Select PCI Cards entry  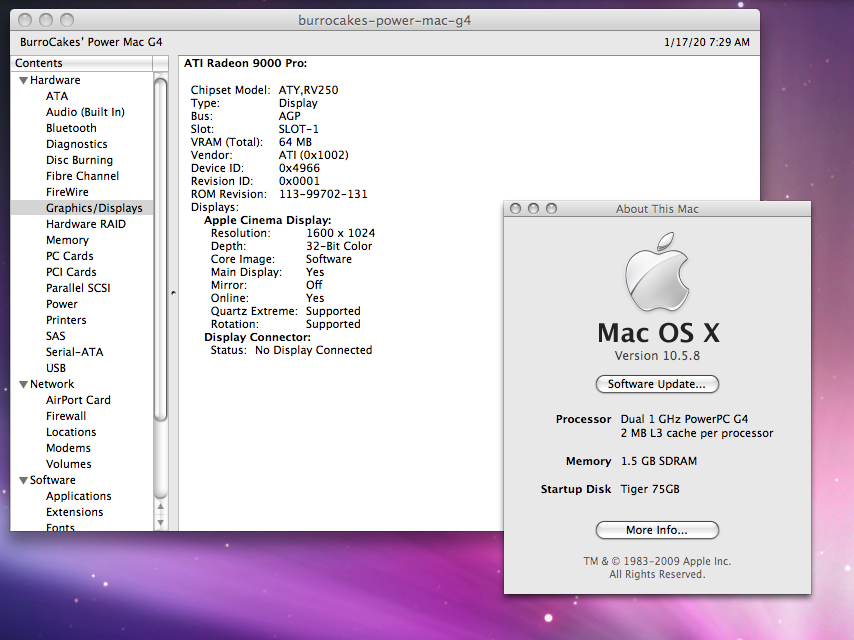[x=71, y=272]
